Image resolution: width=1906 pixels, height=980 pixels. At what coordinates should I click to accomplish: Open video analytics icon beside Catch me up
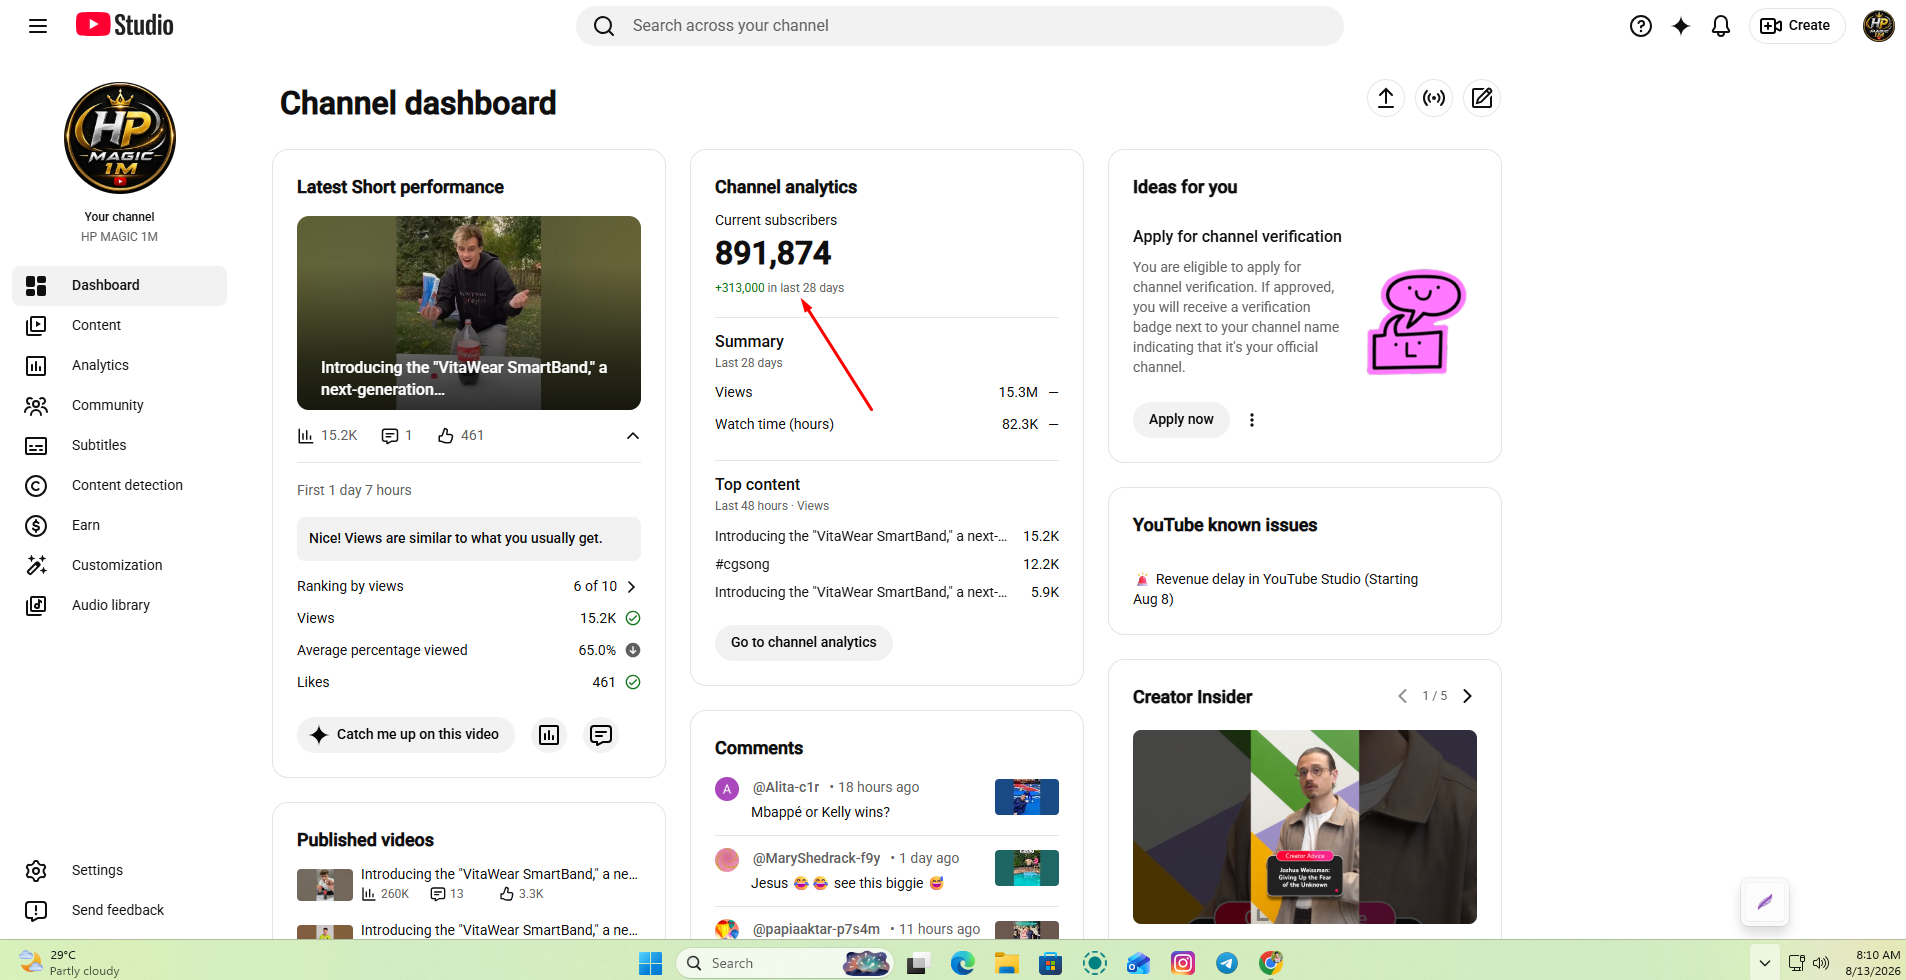tap(549, 736)
